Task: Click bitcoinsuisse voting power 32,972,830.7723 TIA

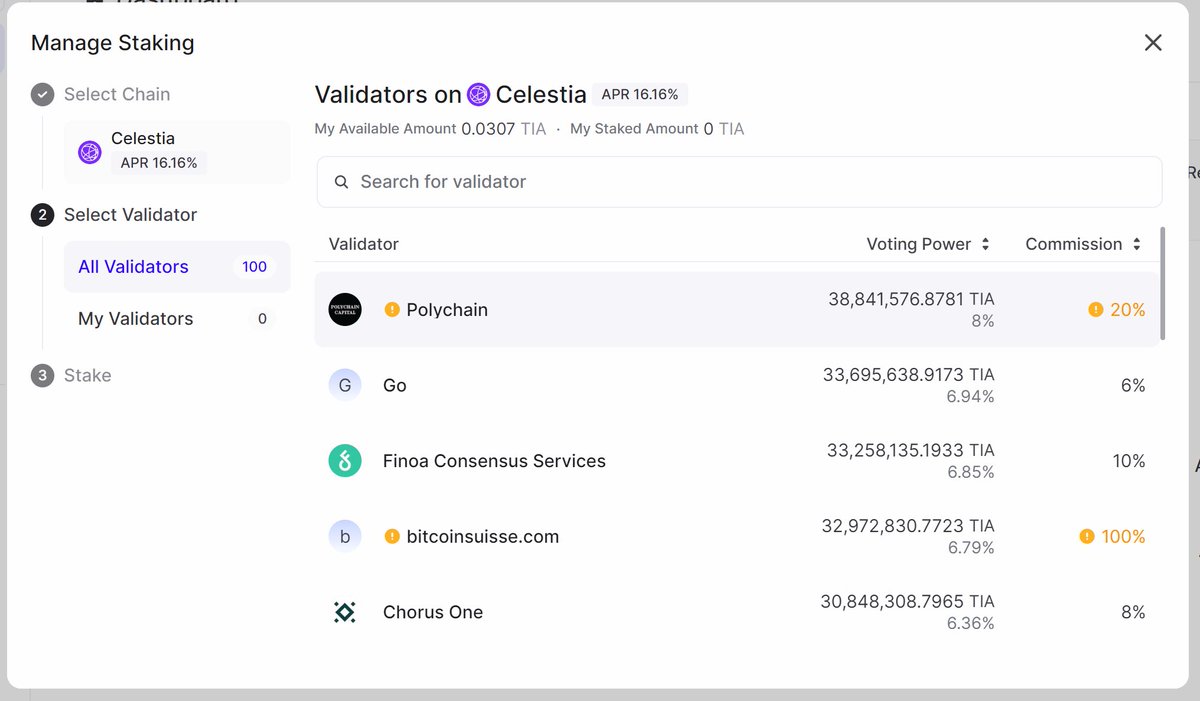Action: 908,526
